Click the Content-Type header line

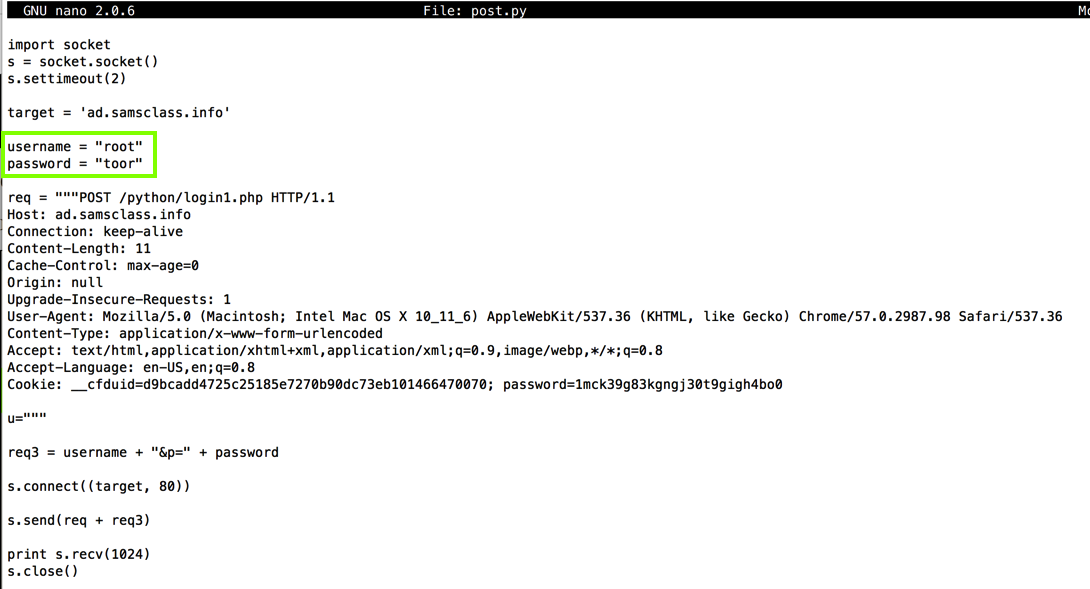(x=195, y=334)
